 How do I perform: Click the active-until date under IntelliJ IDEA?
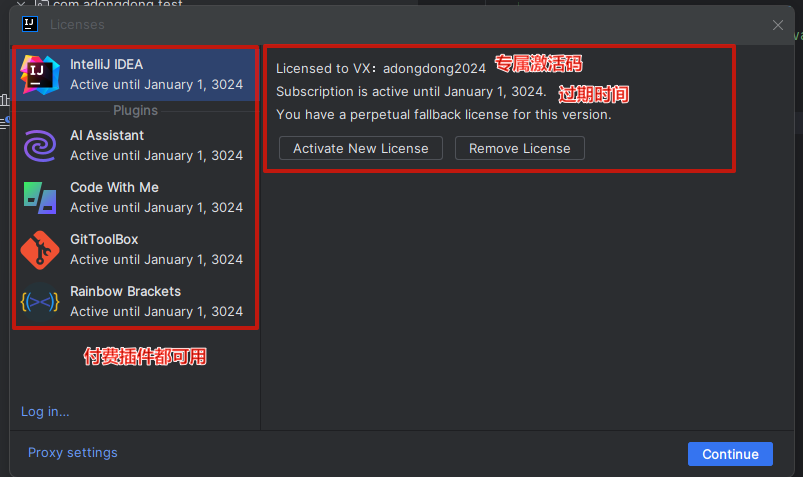click(x=156, y=85)
